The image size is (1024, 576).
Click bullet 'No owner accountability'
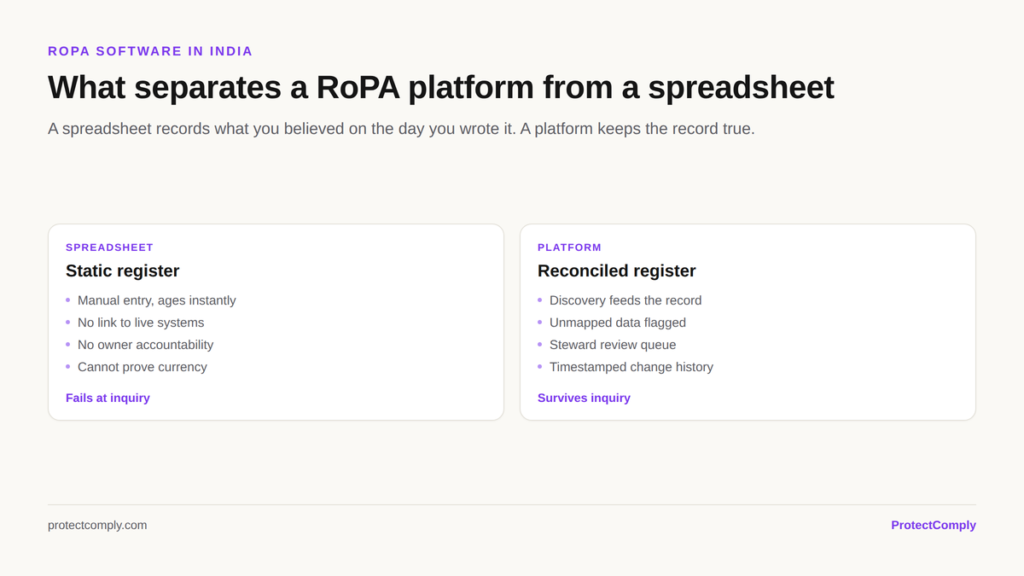(145, 345)
